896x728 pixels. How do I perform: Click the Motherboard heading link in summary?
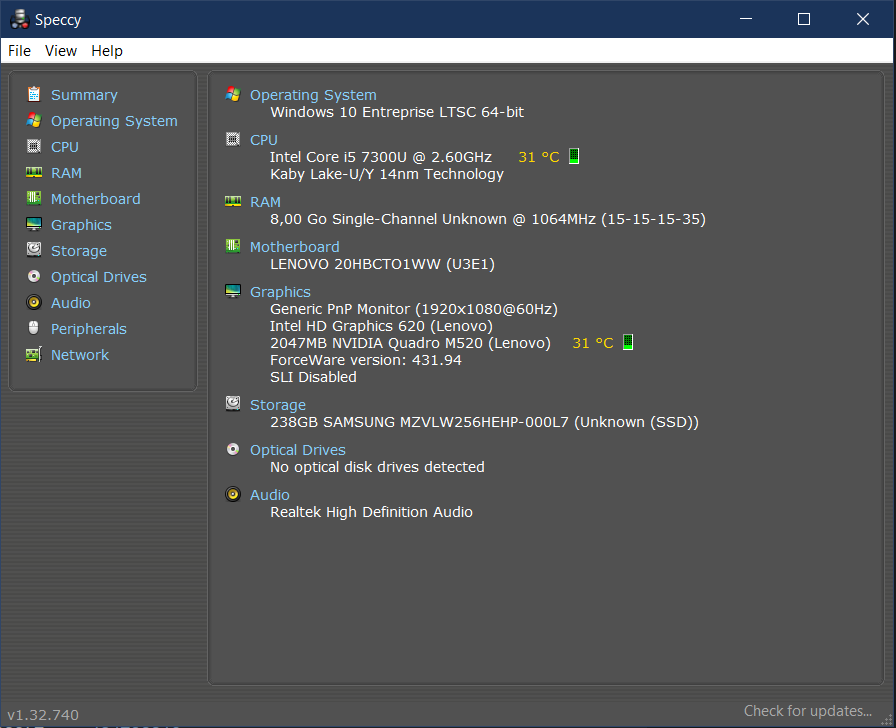click(294, 247)
